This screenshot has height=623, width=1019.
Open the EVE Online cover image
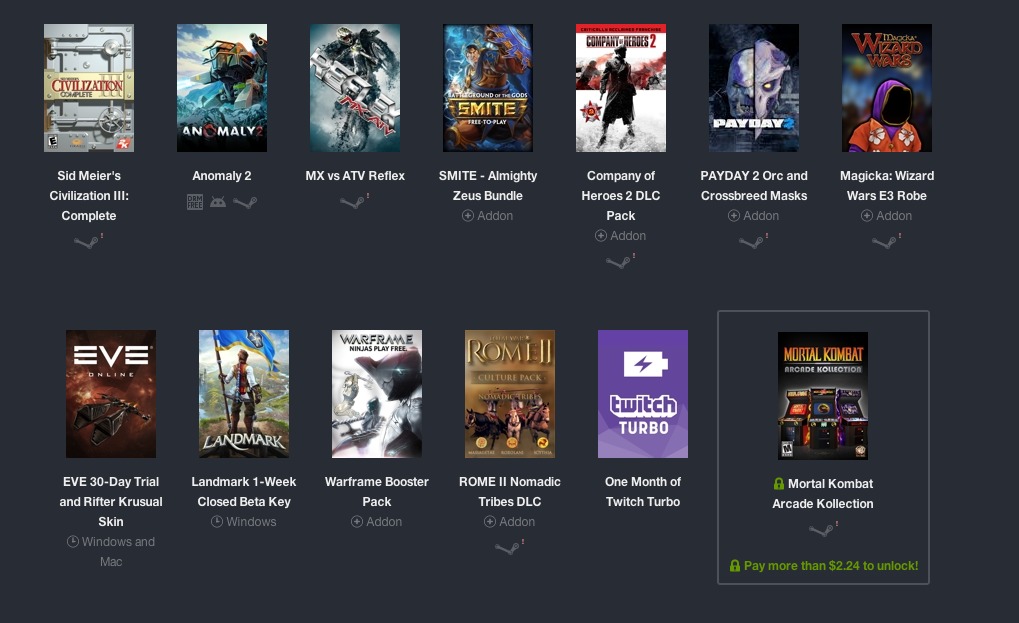111,394
